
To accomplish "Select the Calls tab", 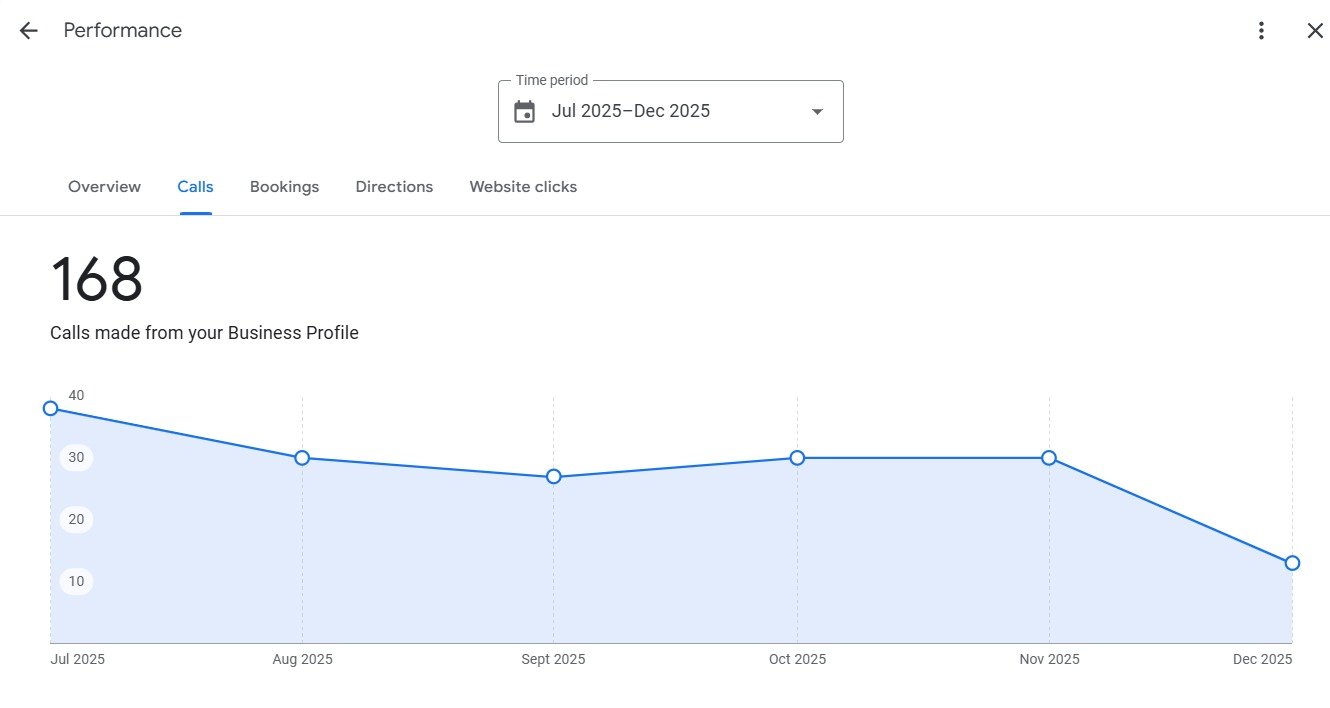I will click(x=195, y=187).
